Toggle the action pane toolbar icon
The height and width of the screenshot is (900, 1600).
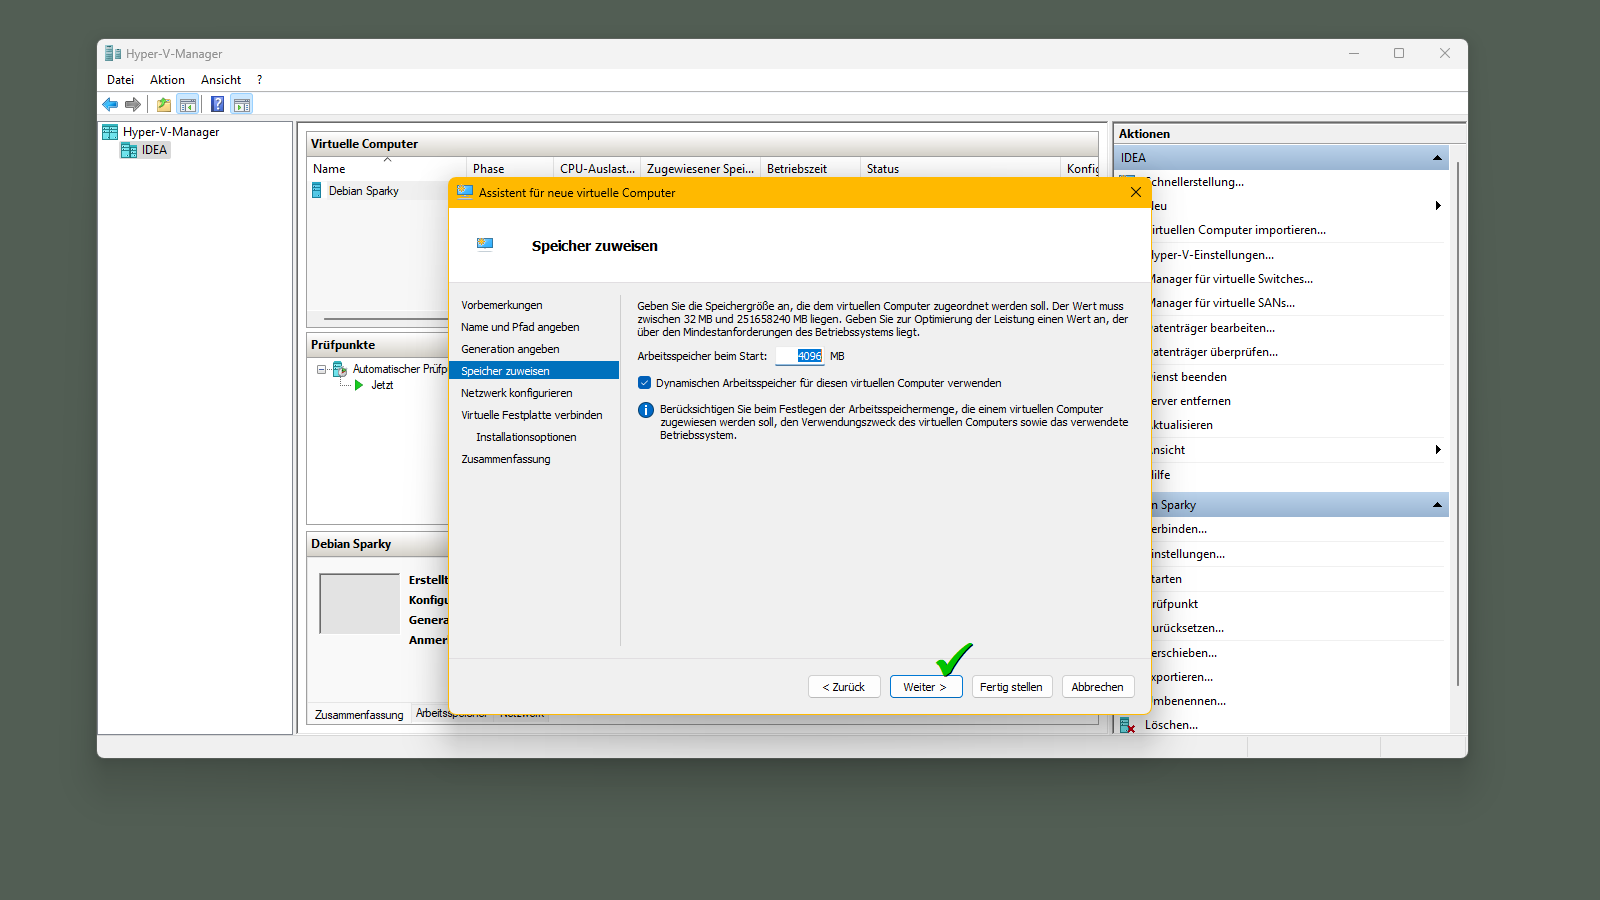241,104
